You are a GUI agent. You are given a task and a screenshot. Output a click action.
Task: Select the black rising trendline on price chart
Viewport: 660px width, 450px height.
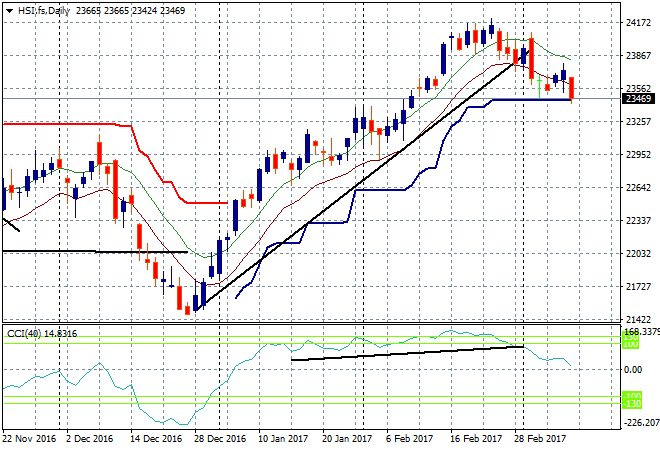[x=362, y=181]
